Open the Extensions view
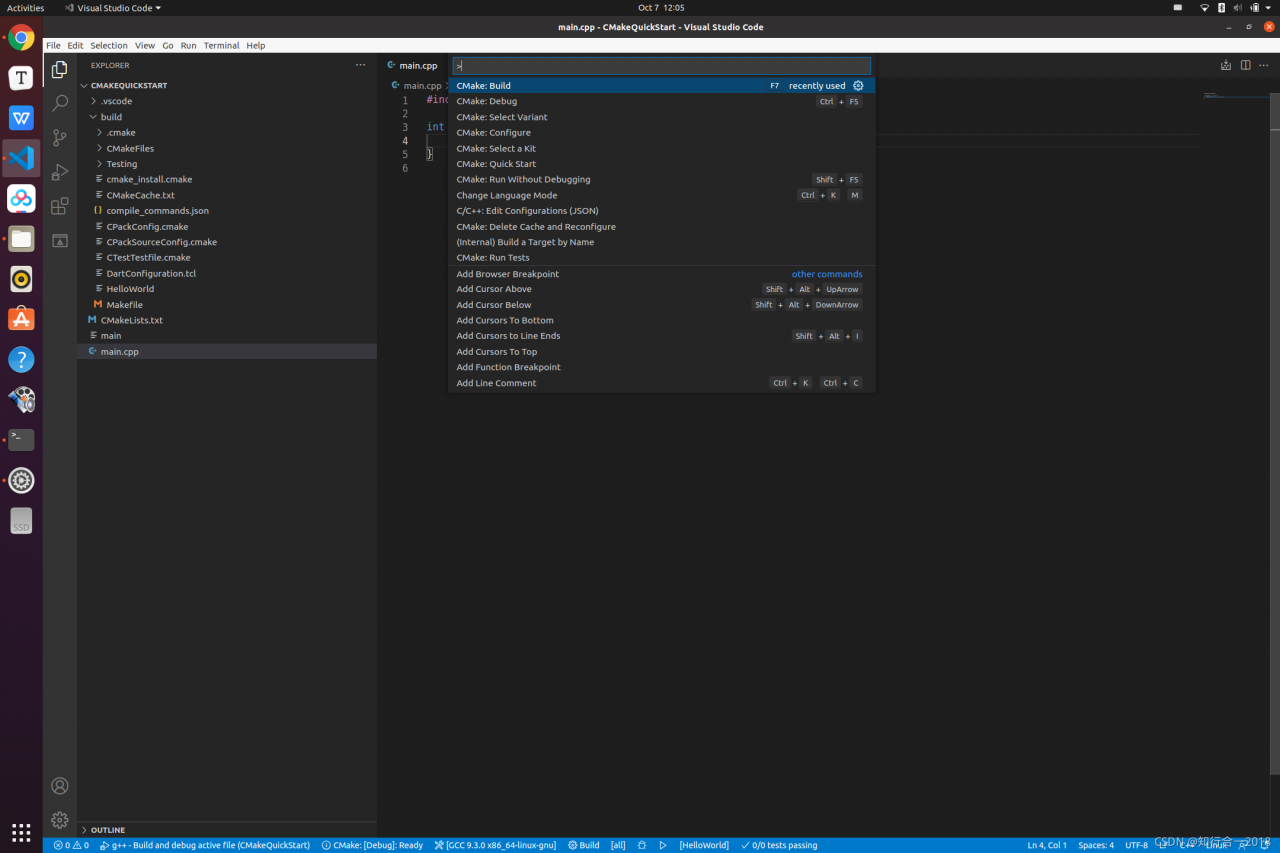 pyautogui.click(x=60, y=206)
